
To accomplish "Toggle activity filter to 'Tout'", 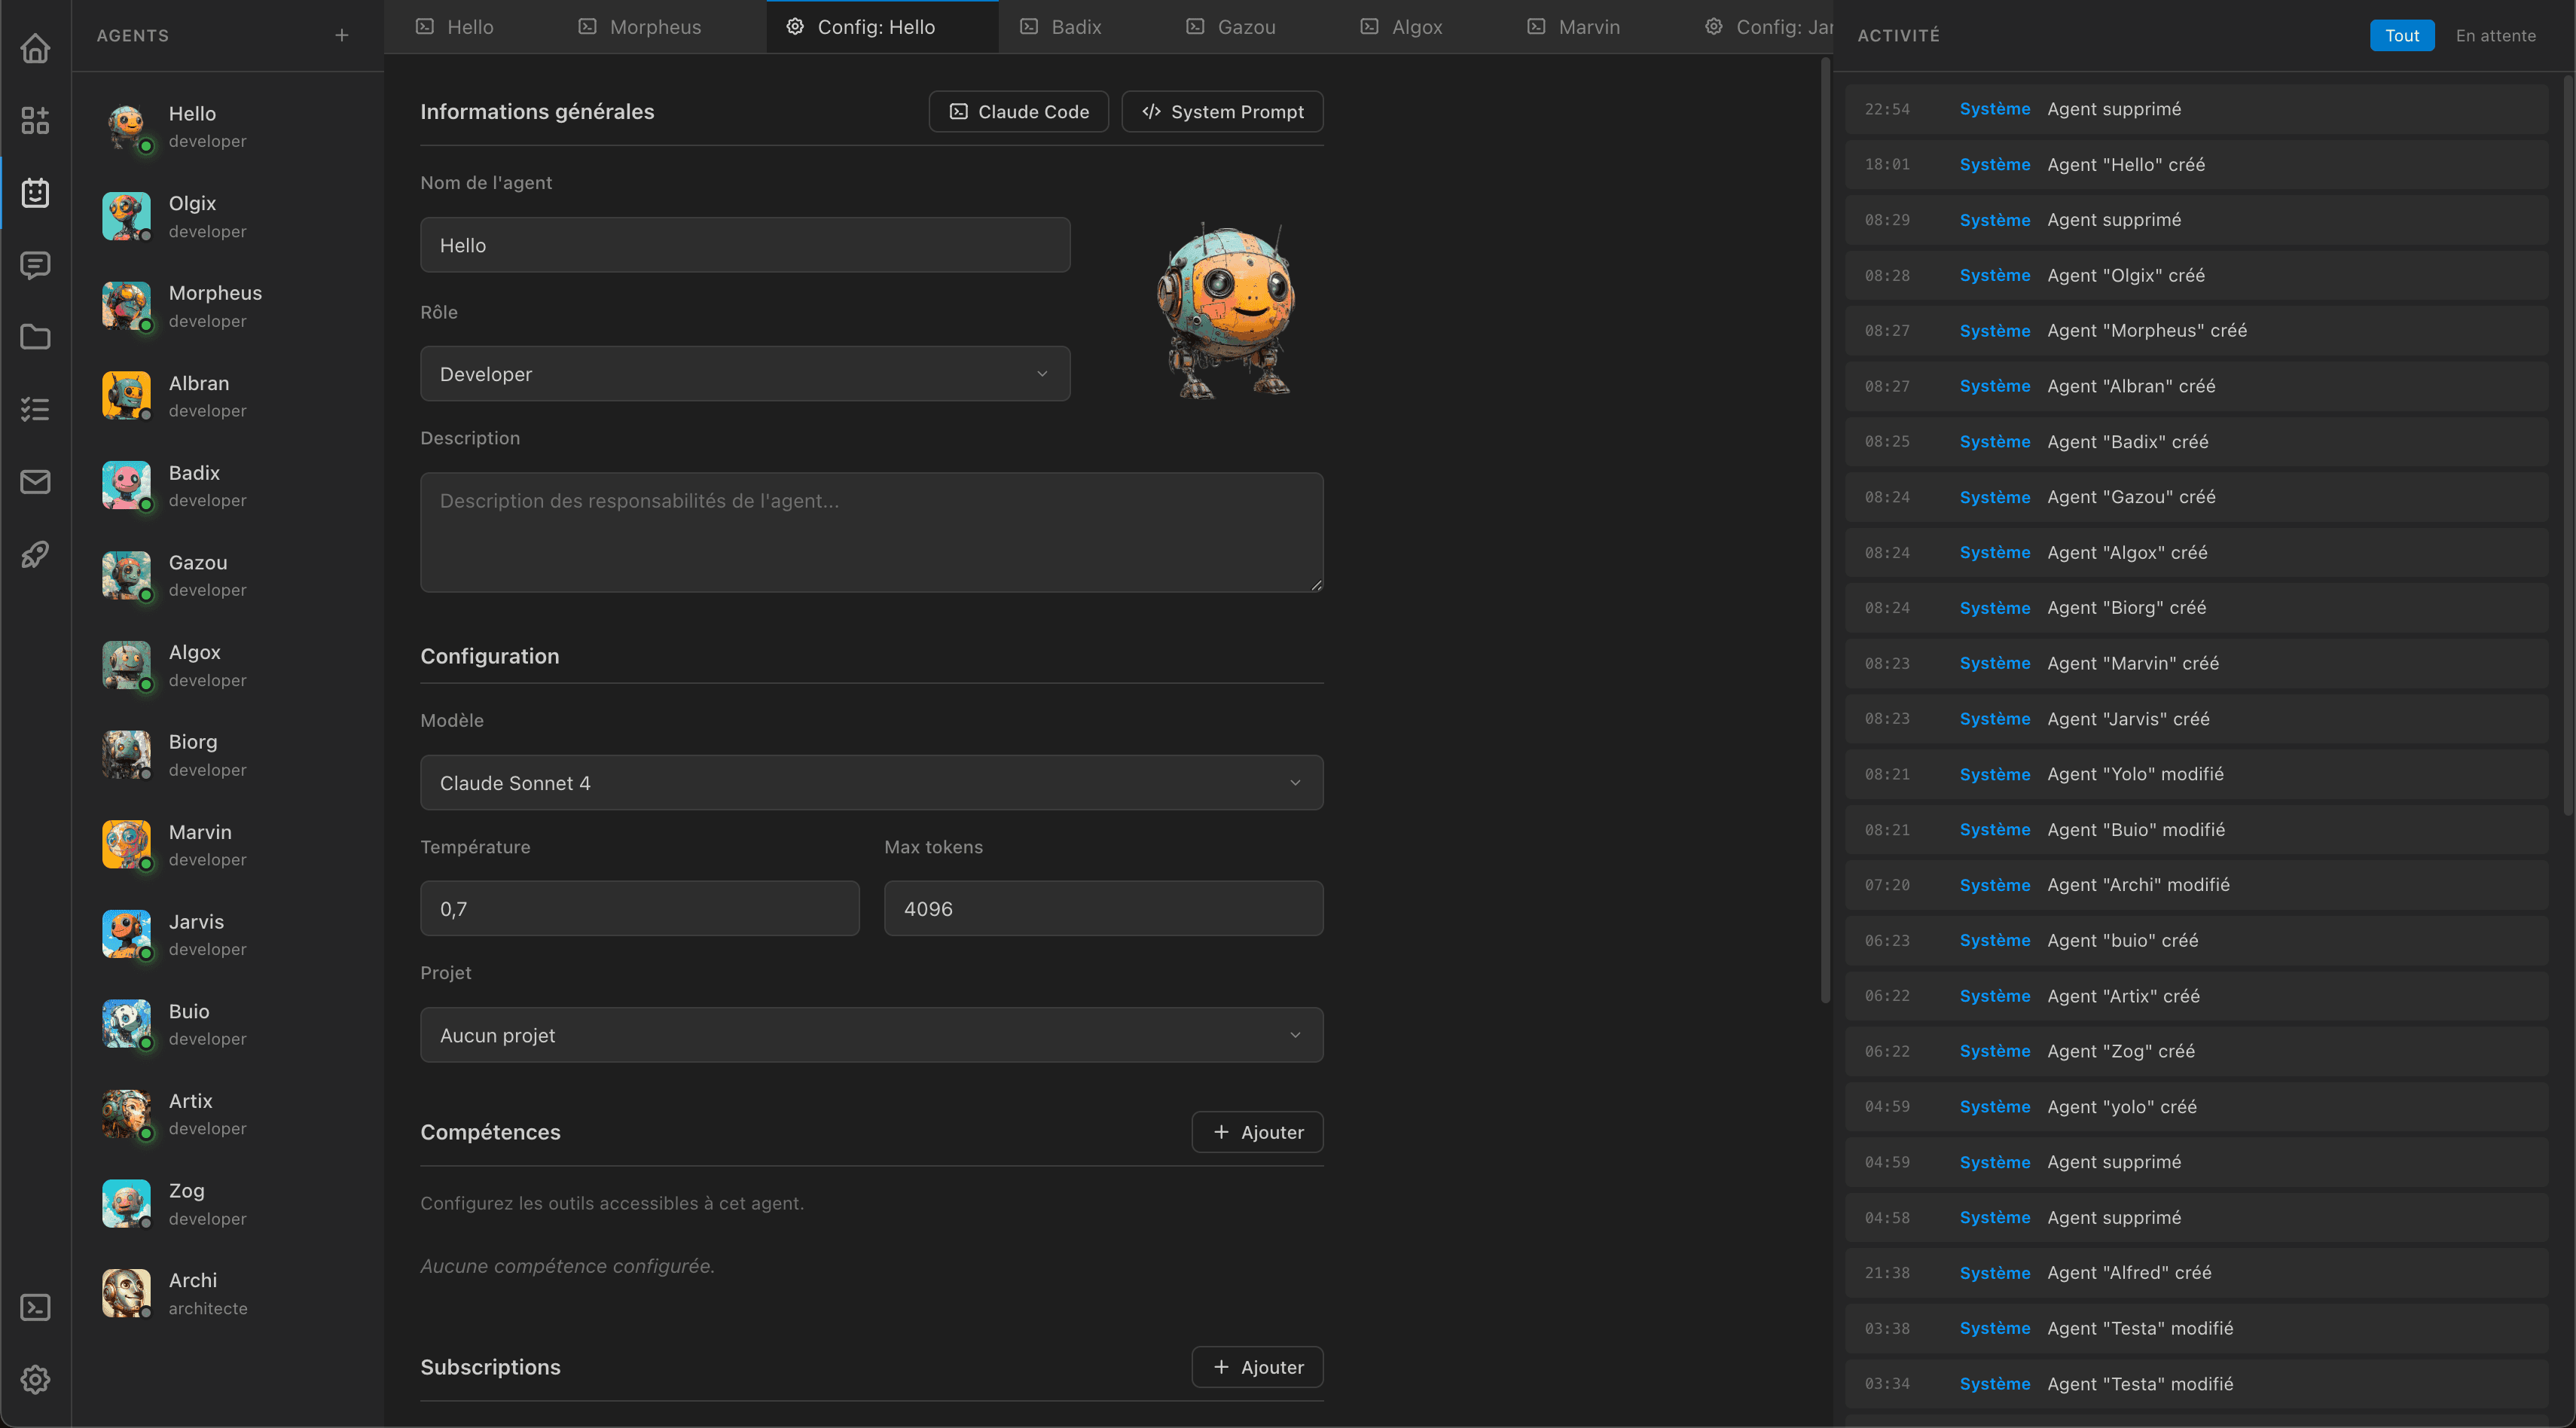I will click(2401, 35).
